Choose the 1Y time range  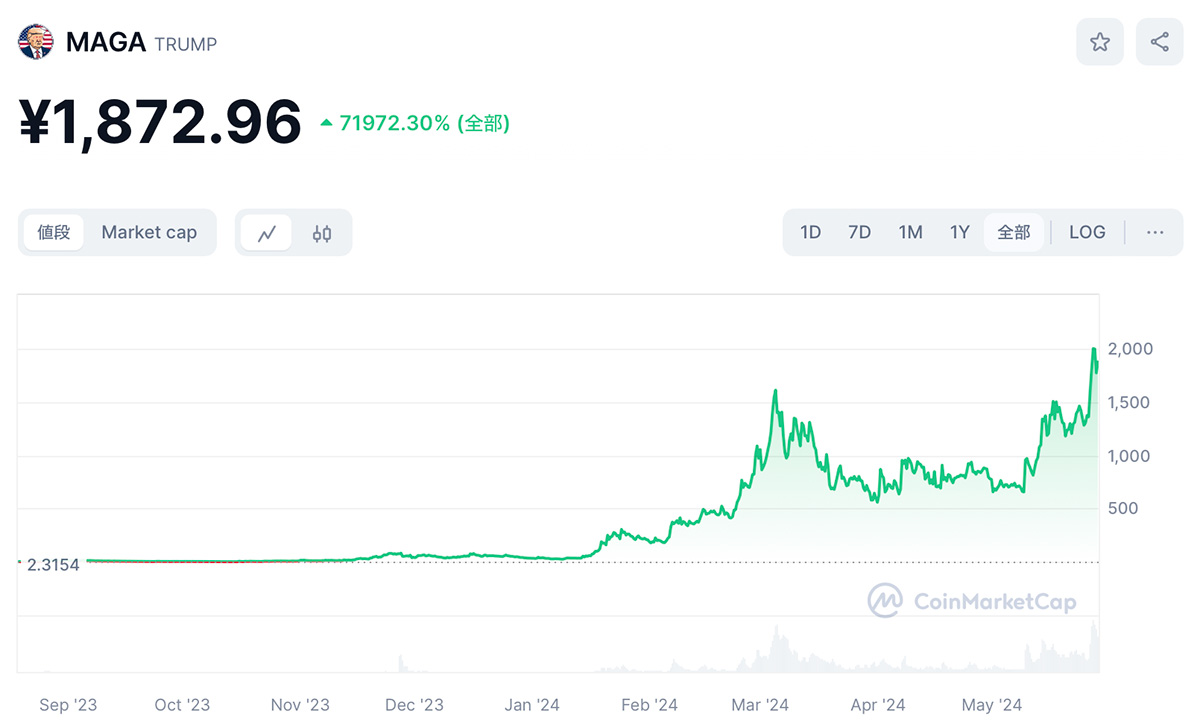(960, 232)
